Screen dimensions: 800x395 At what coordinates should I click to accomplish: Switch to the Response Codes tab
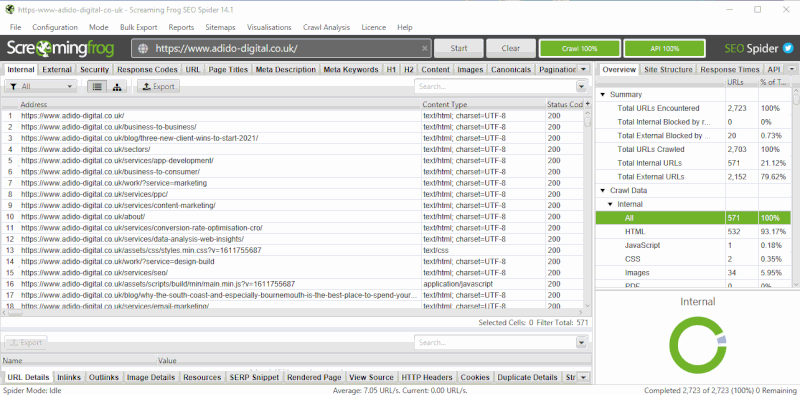[147, 69]
